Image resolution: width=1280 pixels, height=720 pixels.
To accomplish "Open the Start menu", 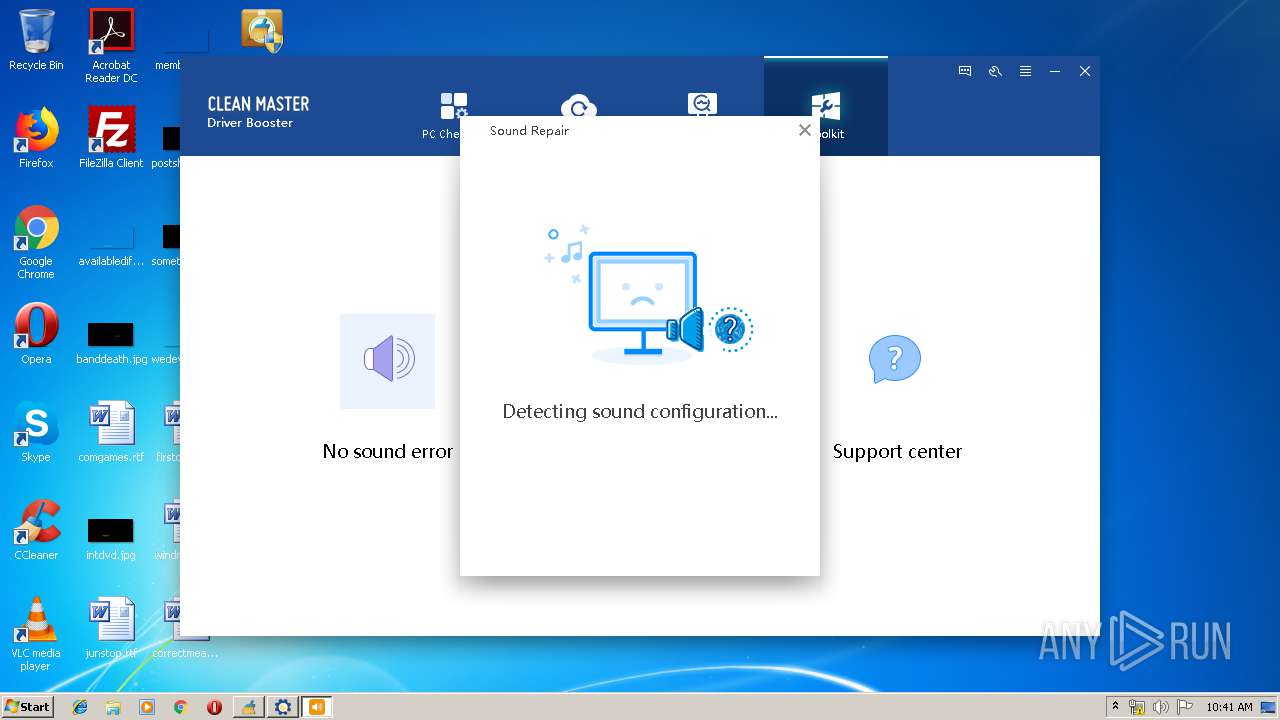I will pyautogui.click(x=27, y=707).
